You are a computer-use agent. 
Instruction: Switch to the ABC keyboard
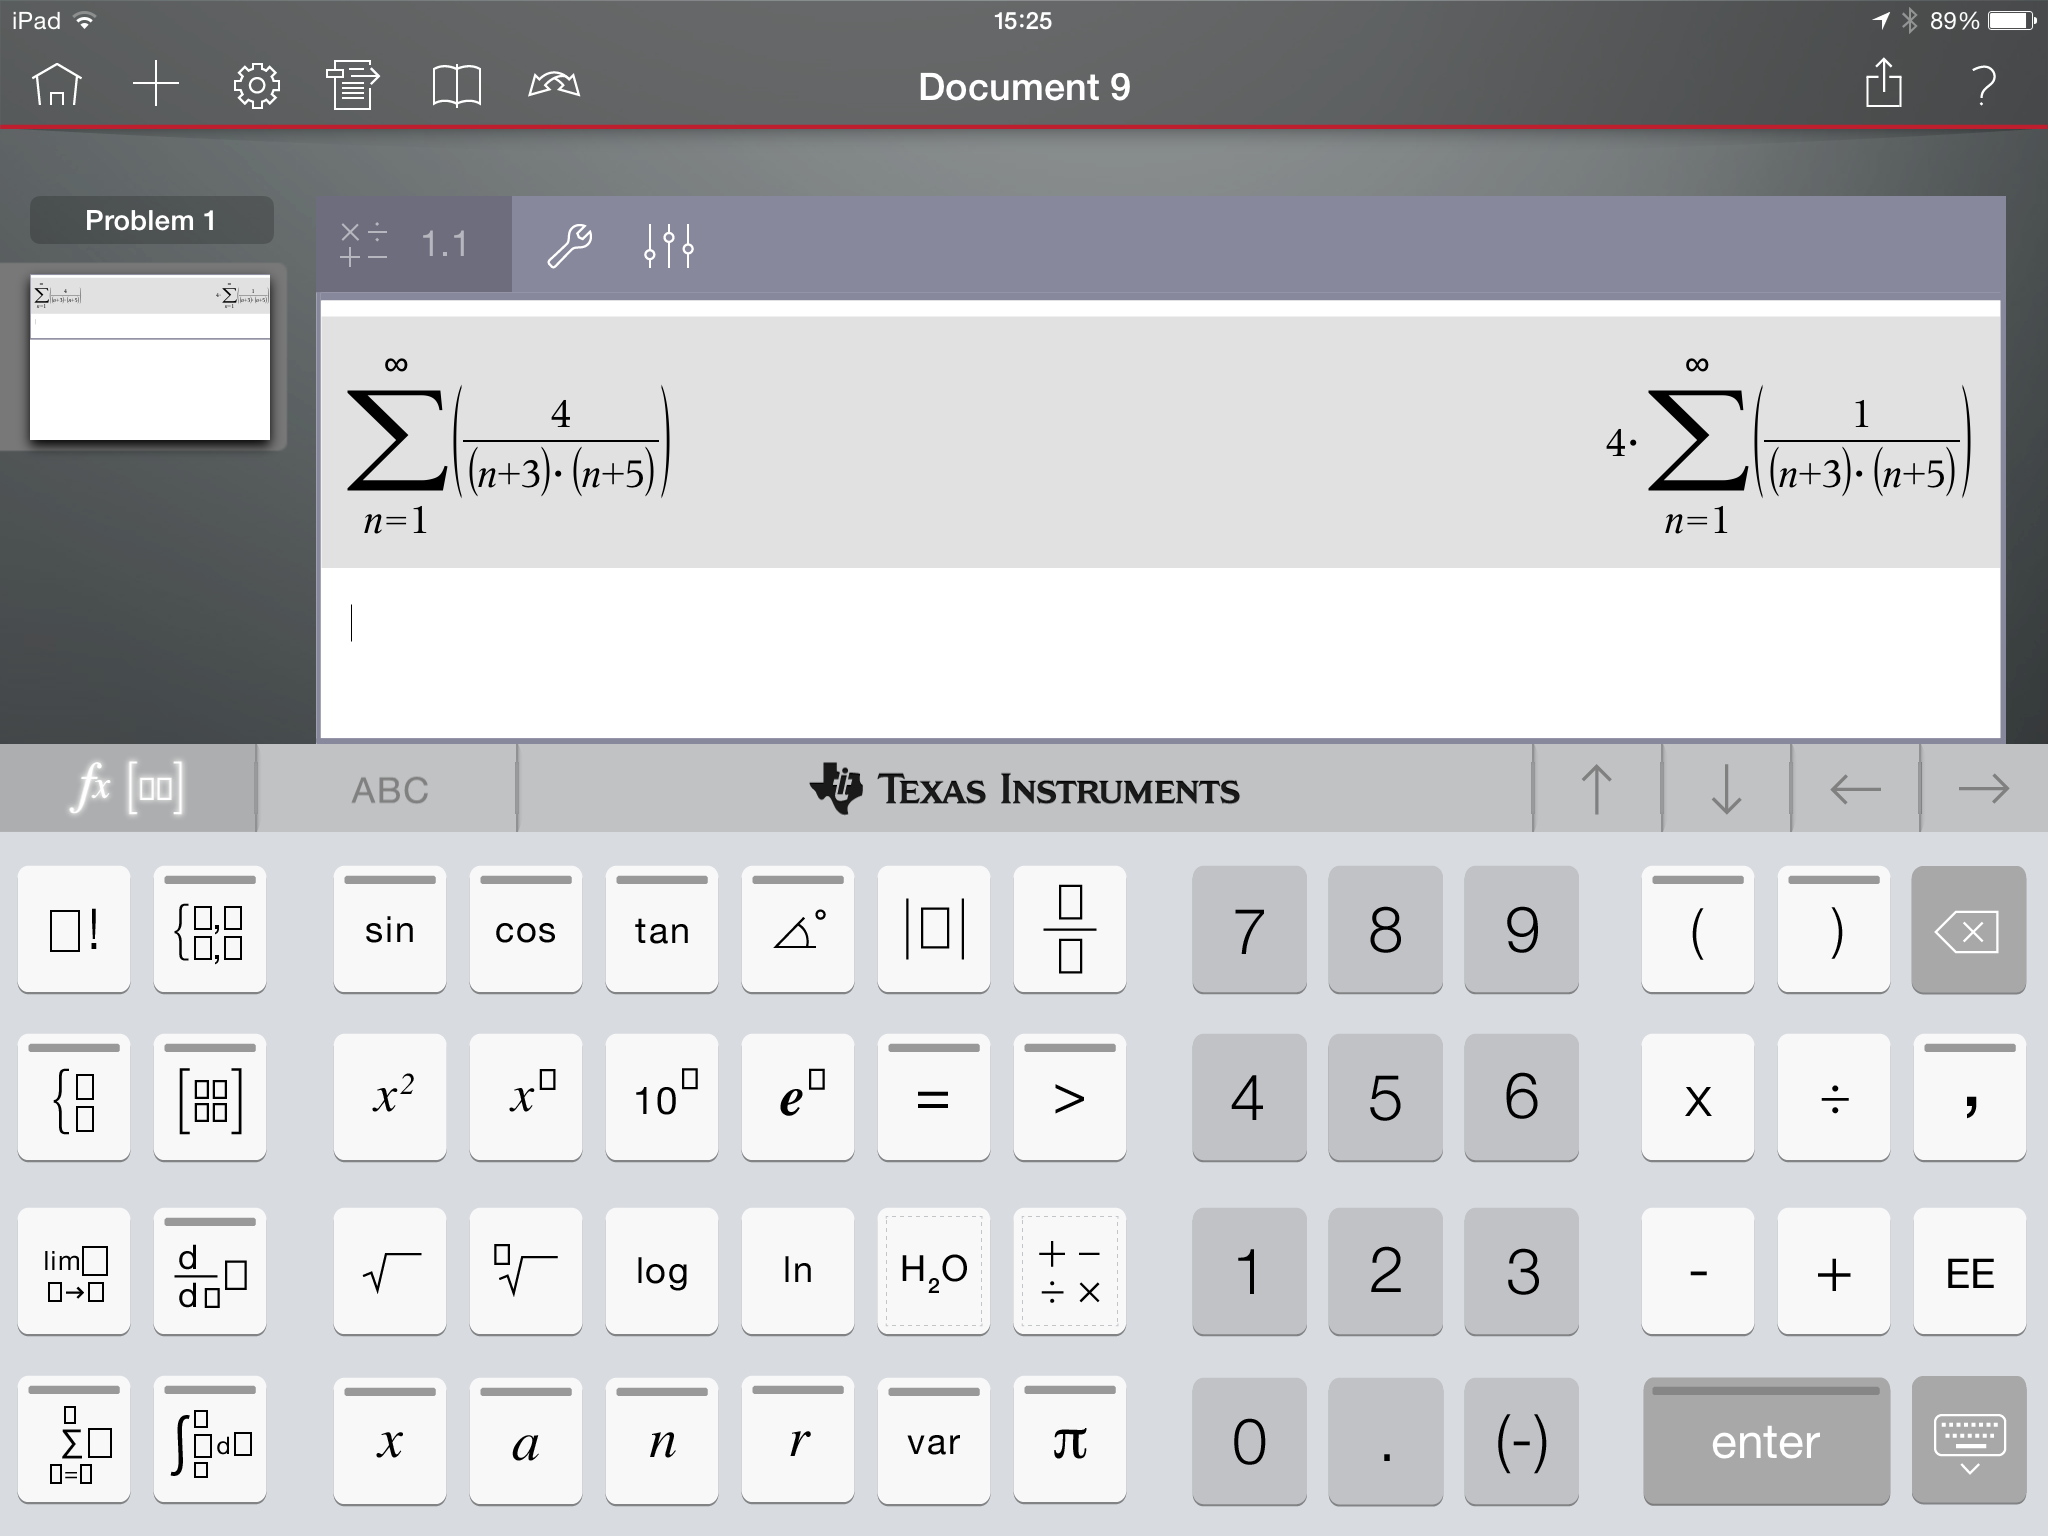click(x=388, y=789)
